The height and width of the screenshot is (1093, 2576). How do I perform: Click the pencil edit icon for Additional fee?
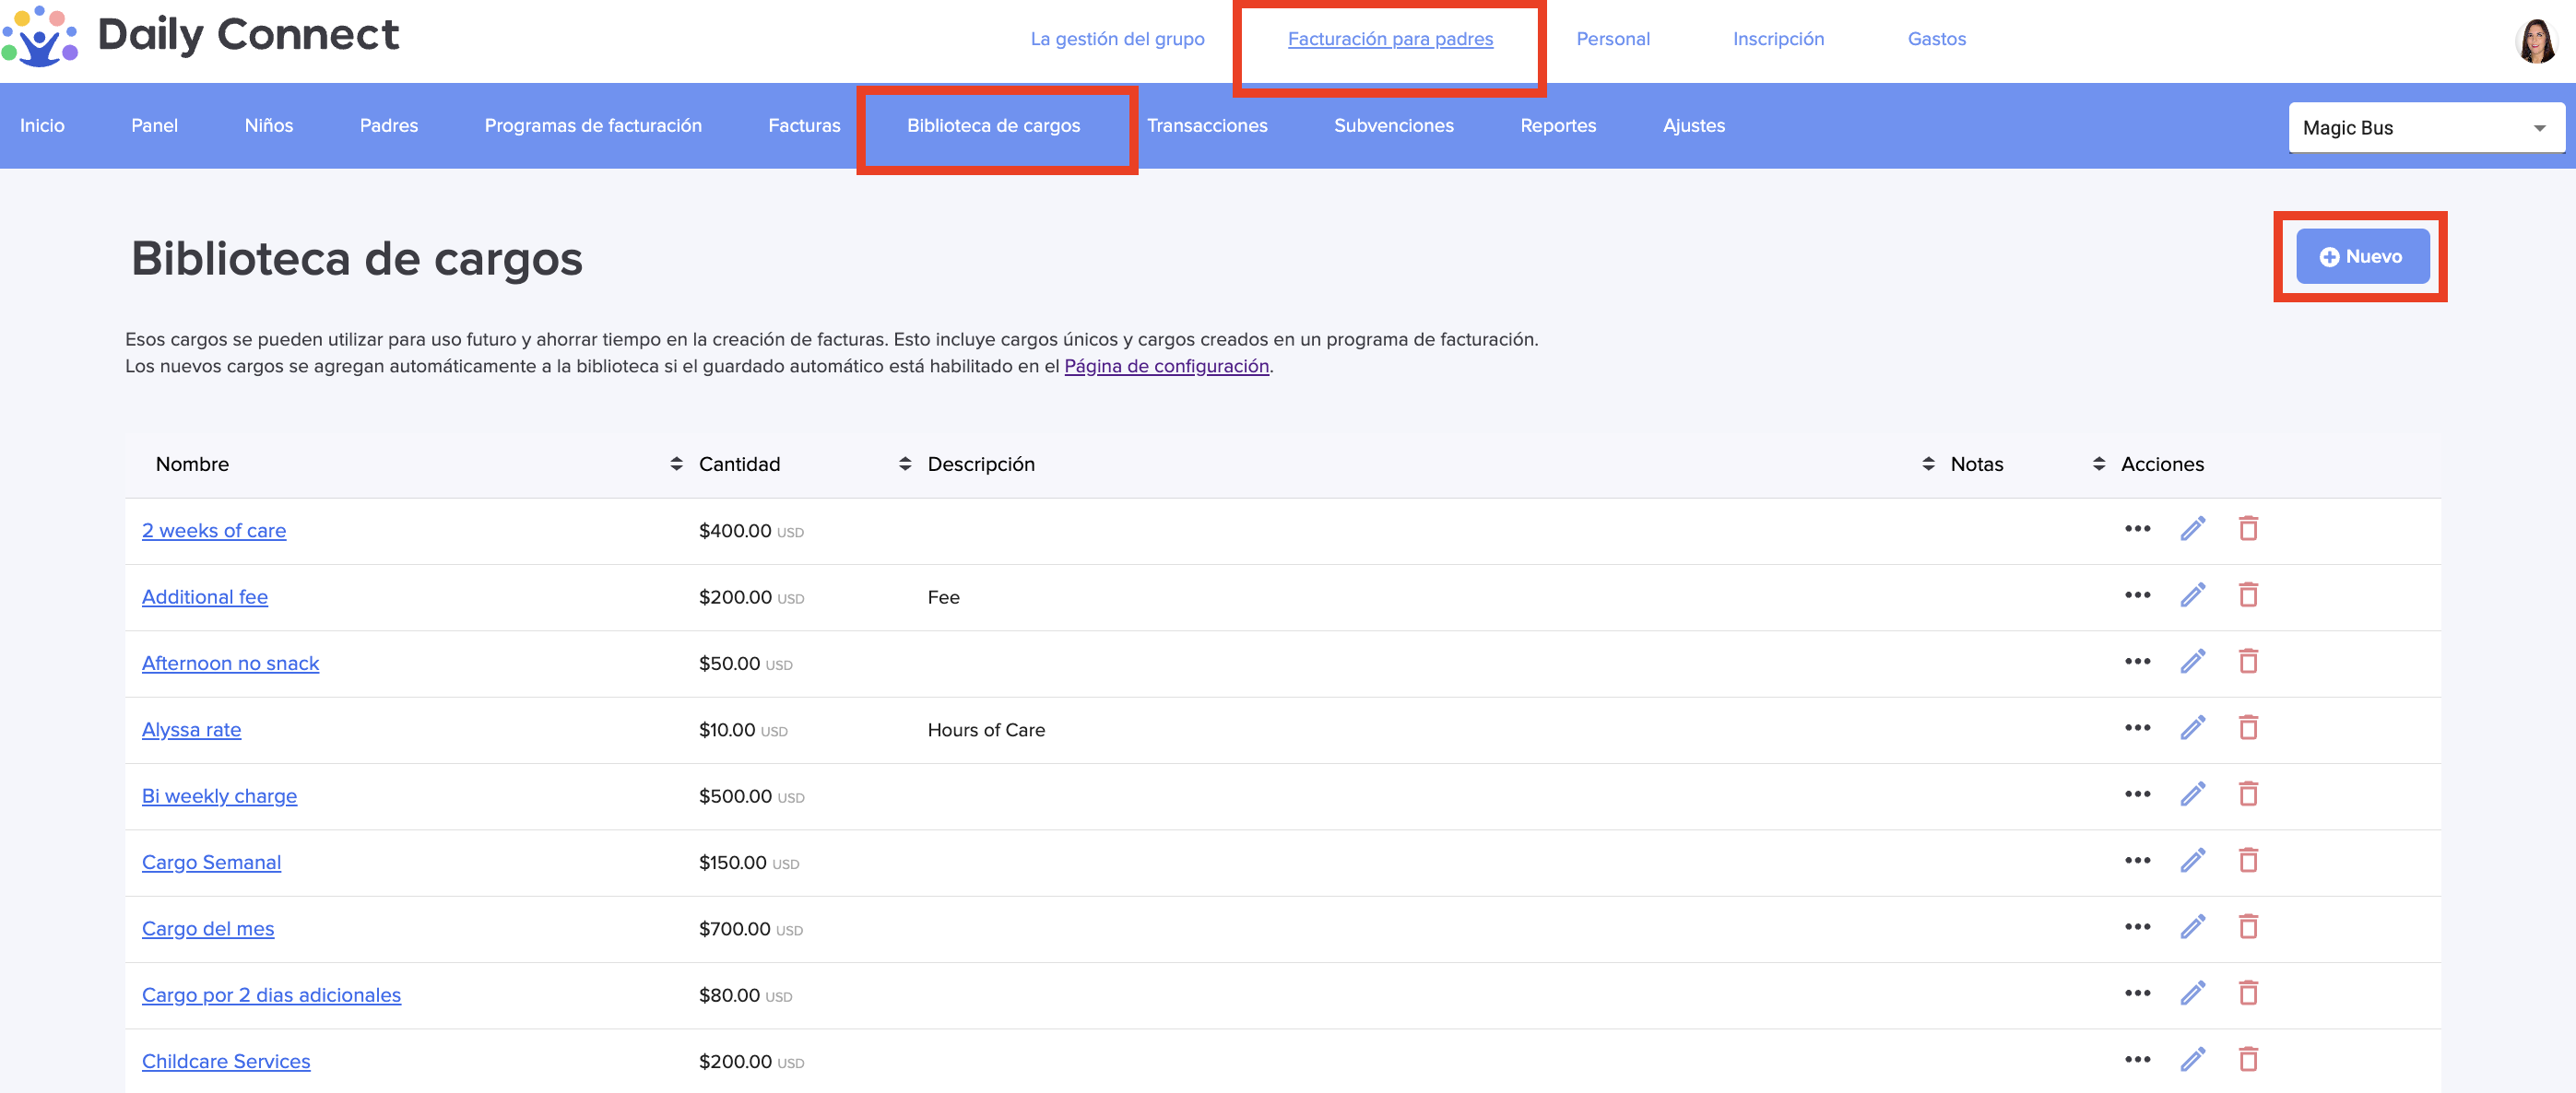click(x=2192, y=596)
